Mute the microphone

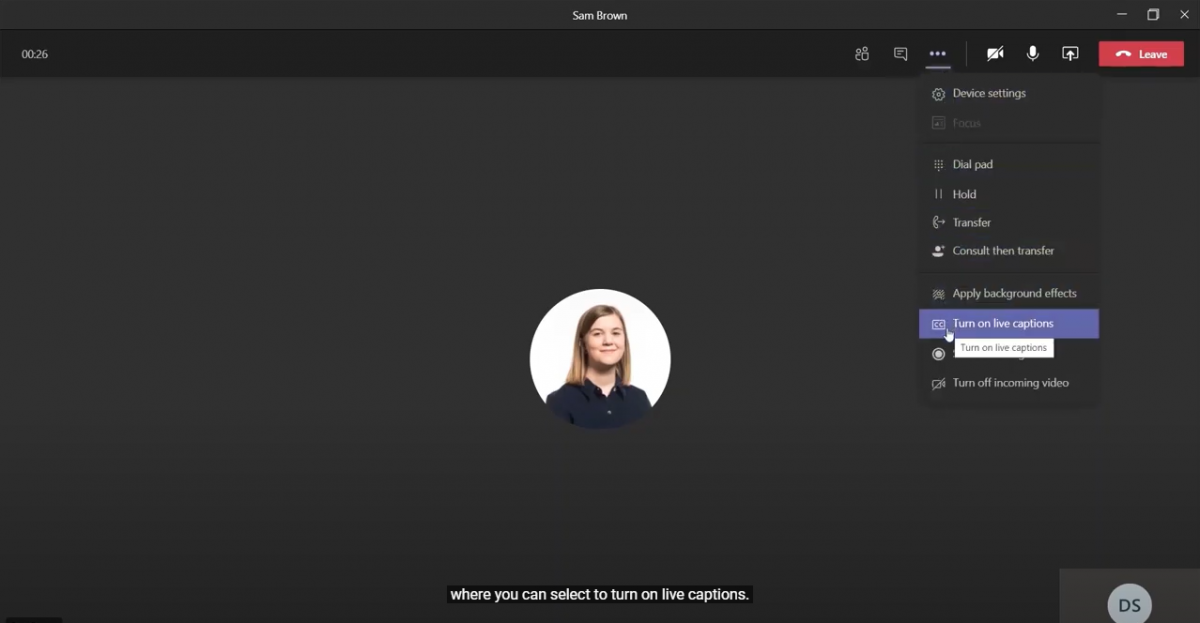[x=1032, y=54]
